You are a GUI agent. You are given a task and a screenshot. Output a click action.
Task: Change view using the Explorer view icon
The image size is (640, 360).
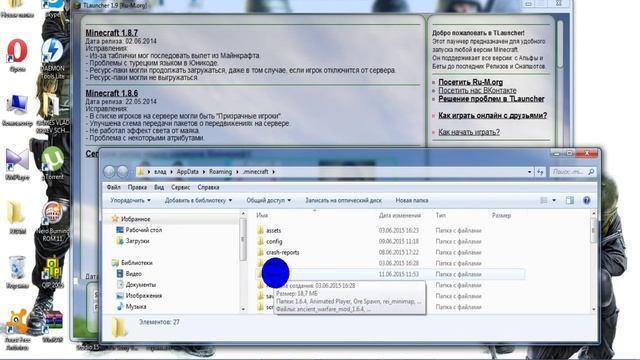[544, 200]
